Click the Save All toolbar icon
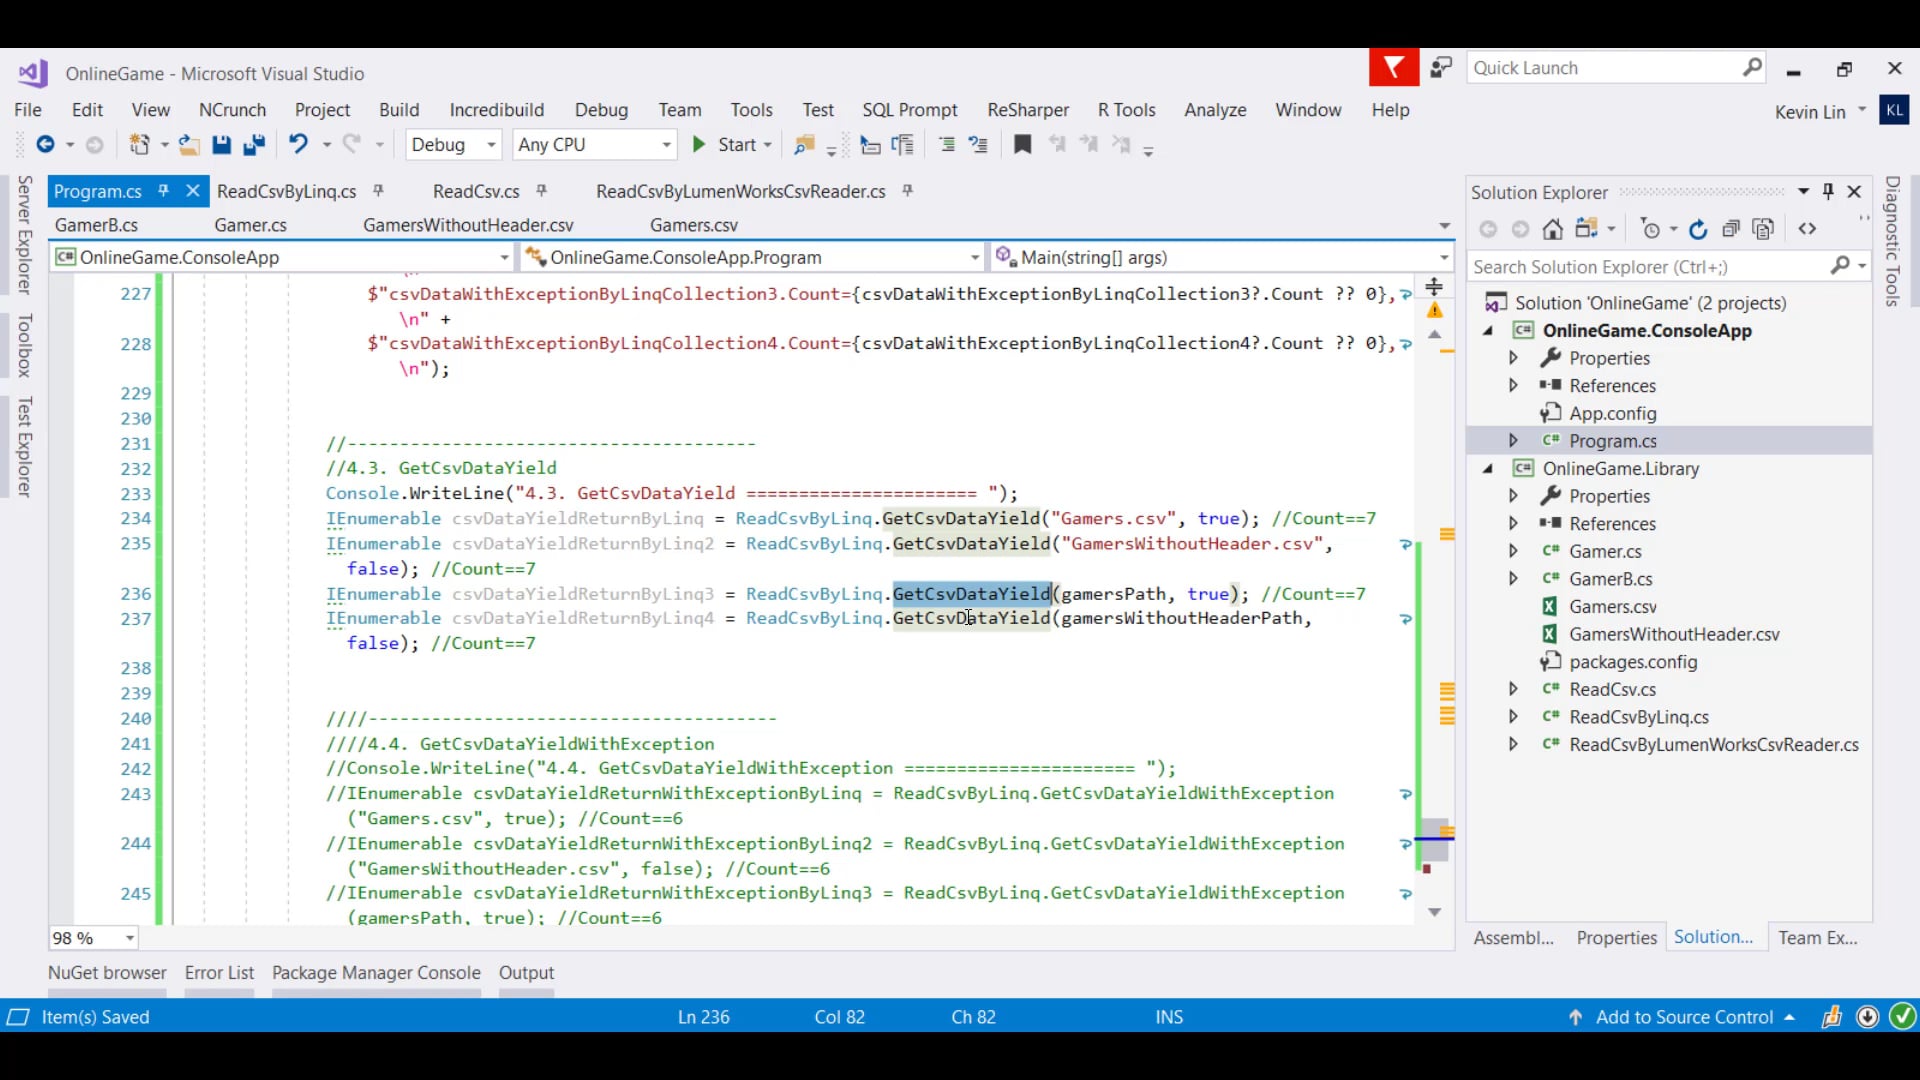Screen dimensions: 1920x1080 pyautogui.click(x=254, y=145)
